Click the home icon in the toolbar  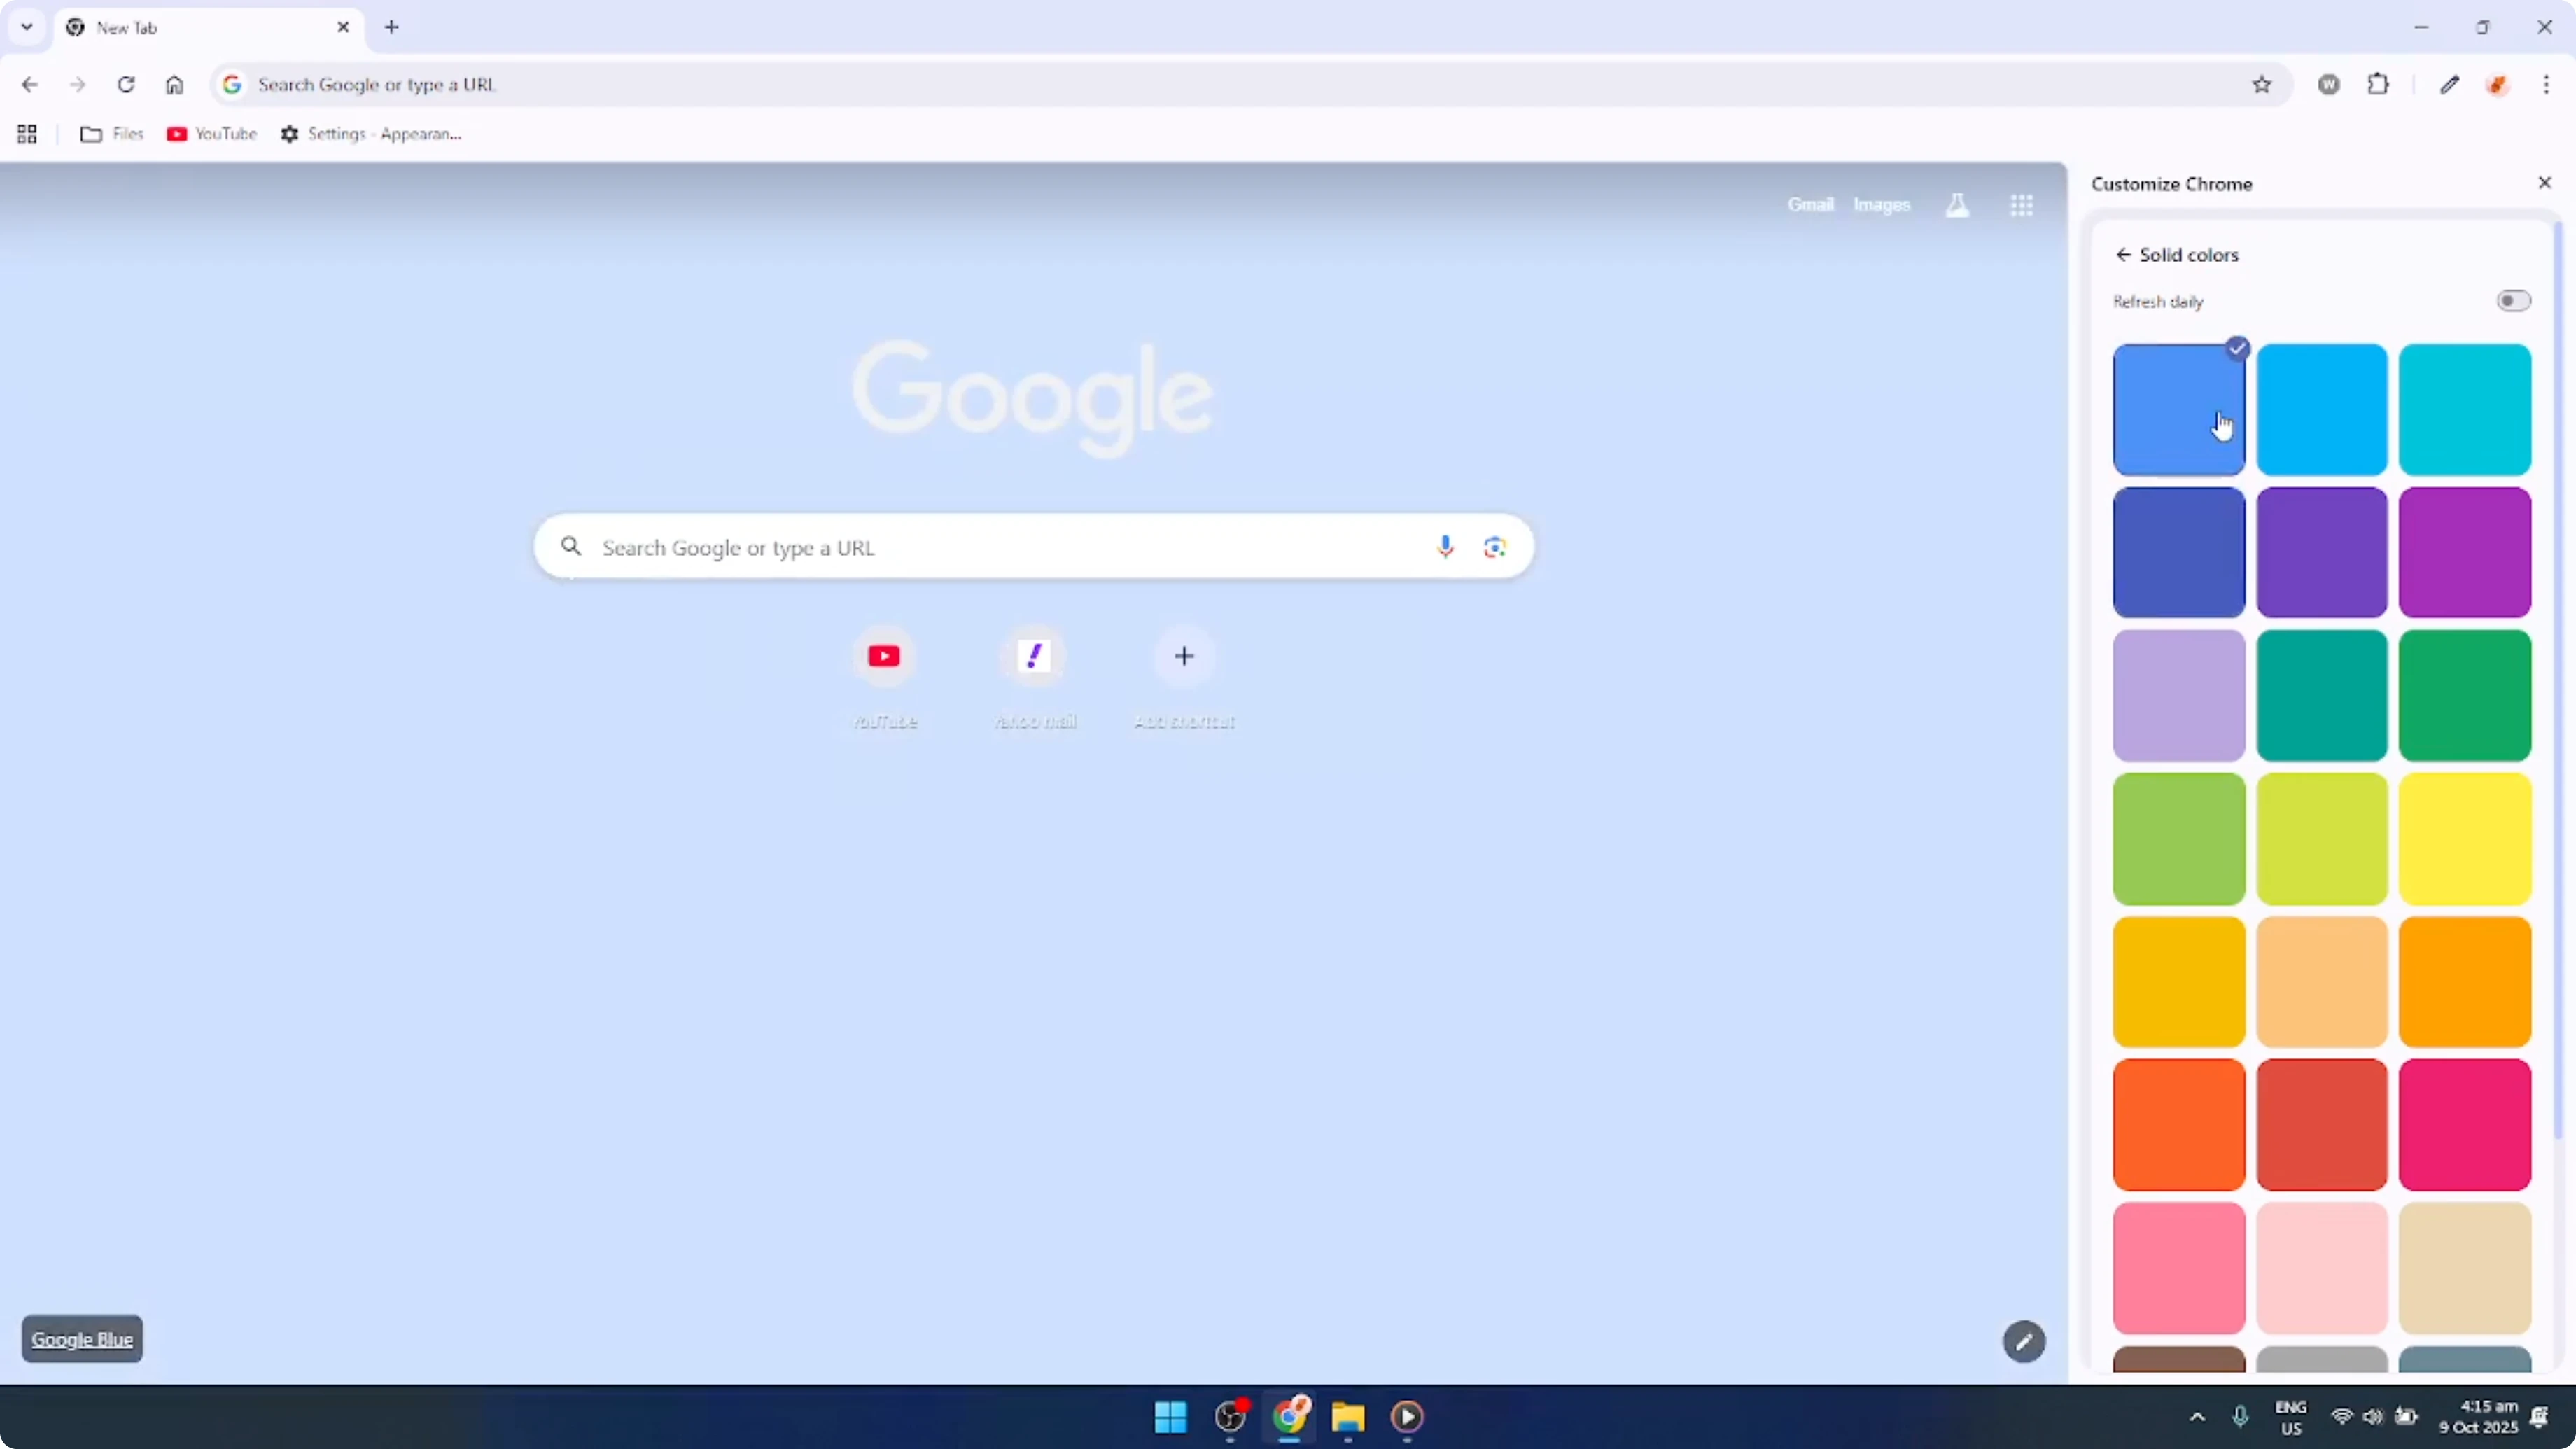pyautogui.click(x=174, y=84)
